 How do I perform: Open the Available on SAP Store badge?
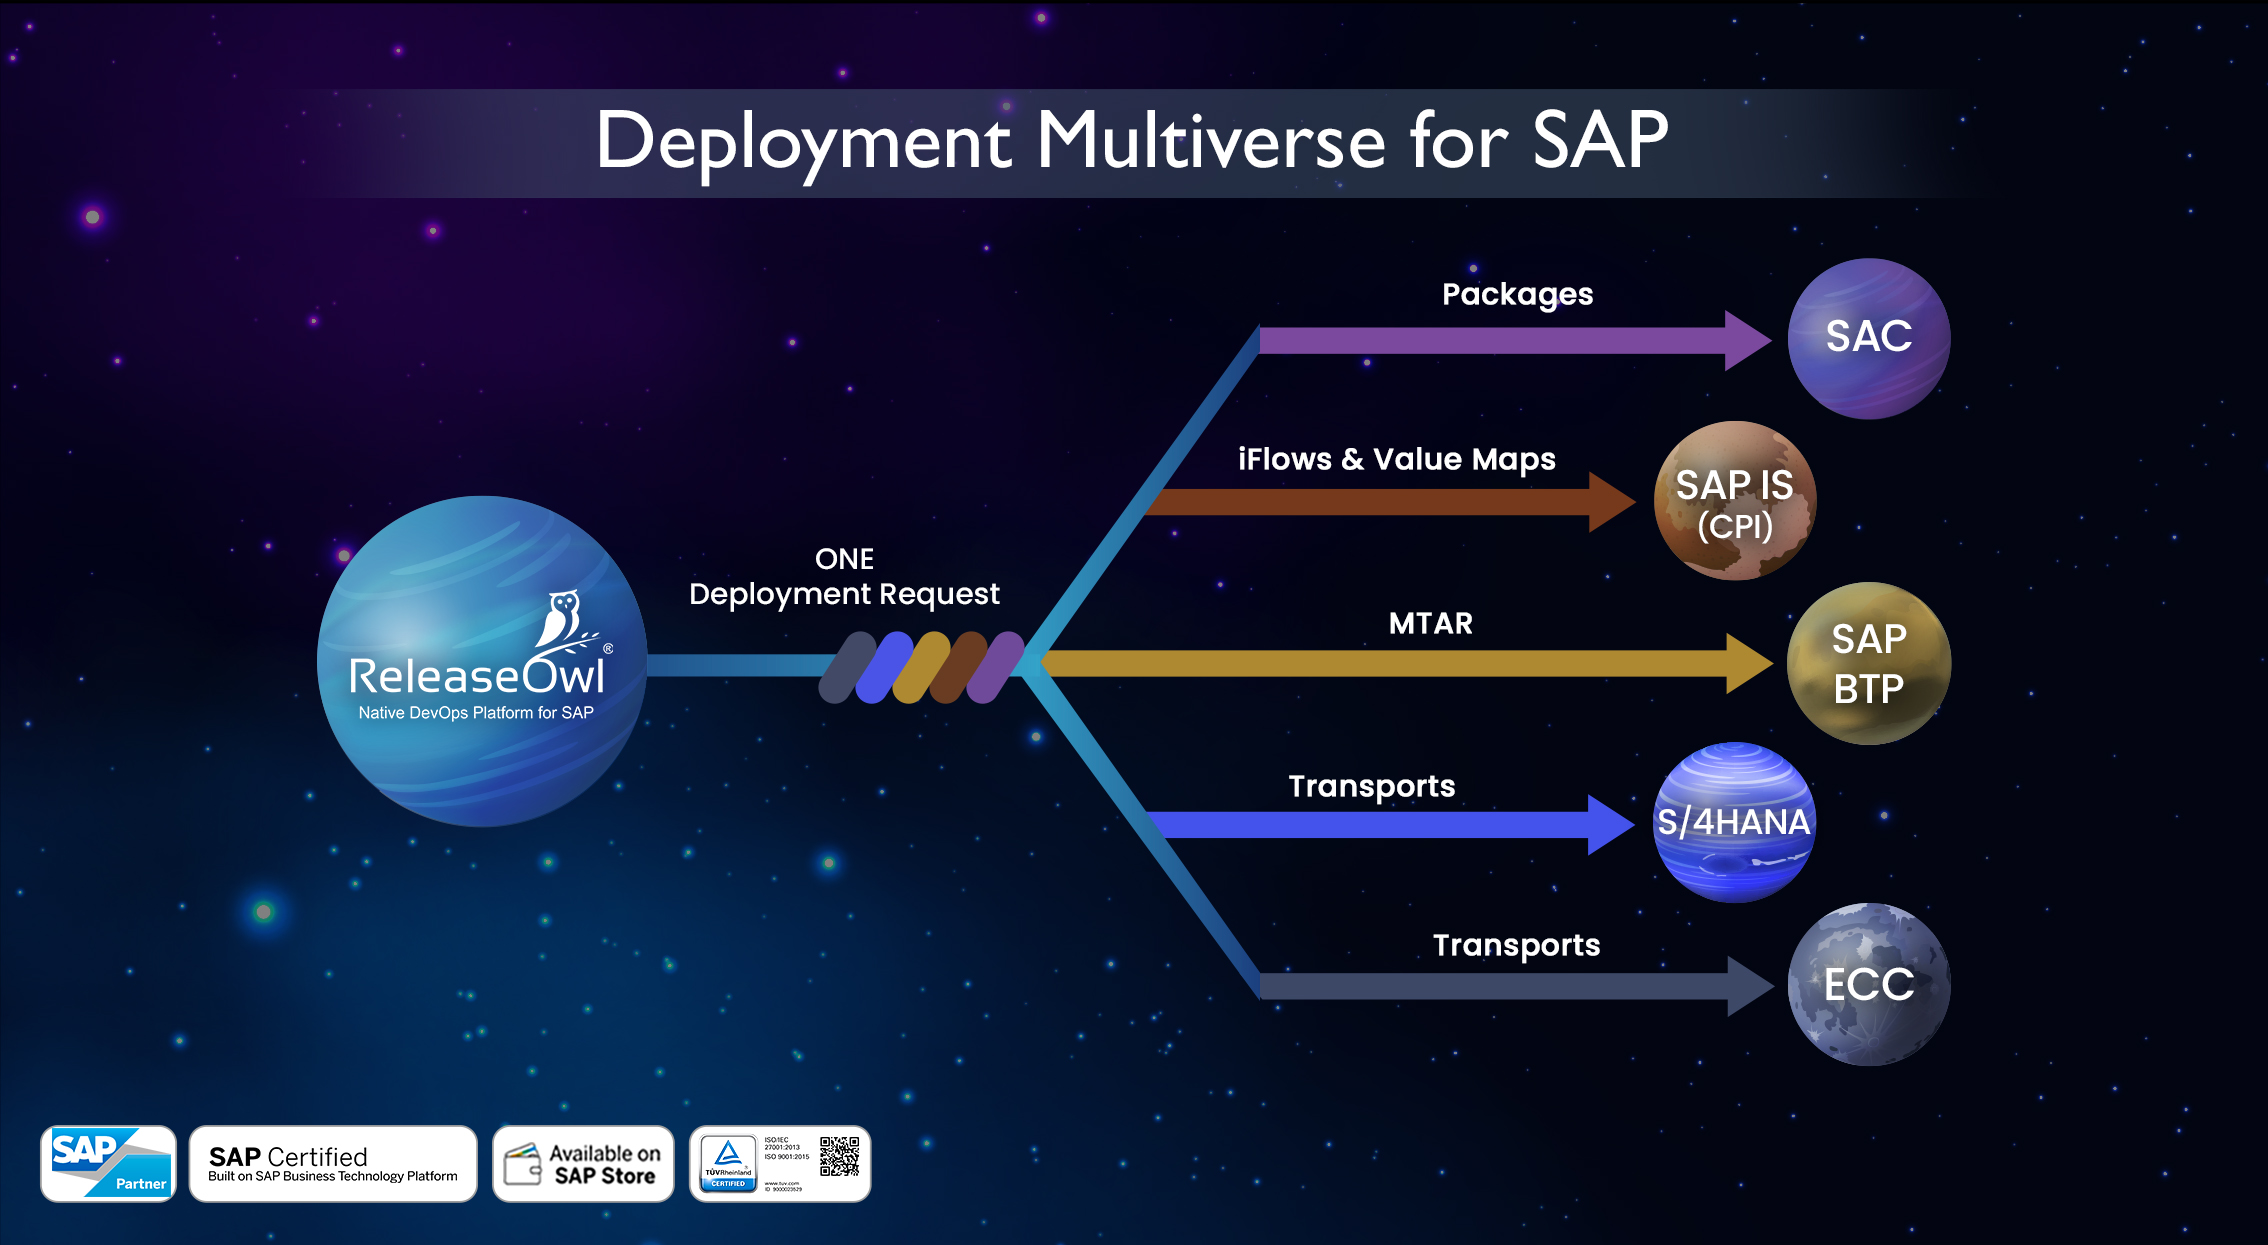tap(583, 1164)
